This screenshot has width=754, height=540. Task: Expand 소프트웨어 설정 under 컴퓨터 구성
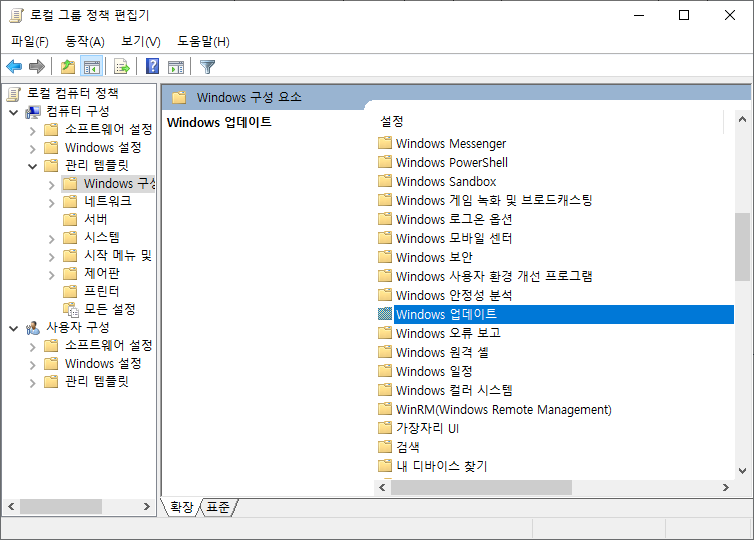[x=32, y=131]
